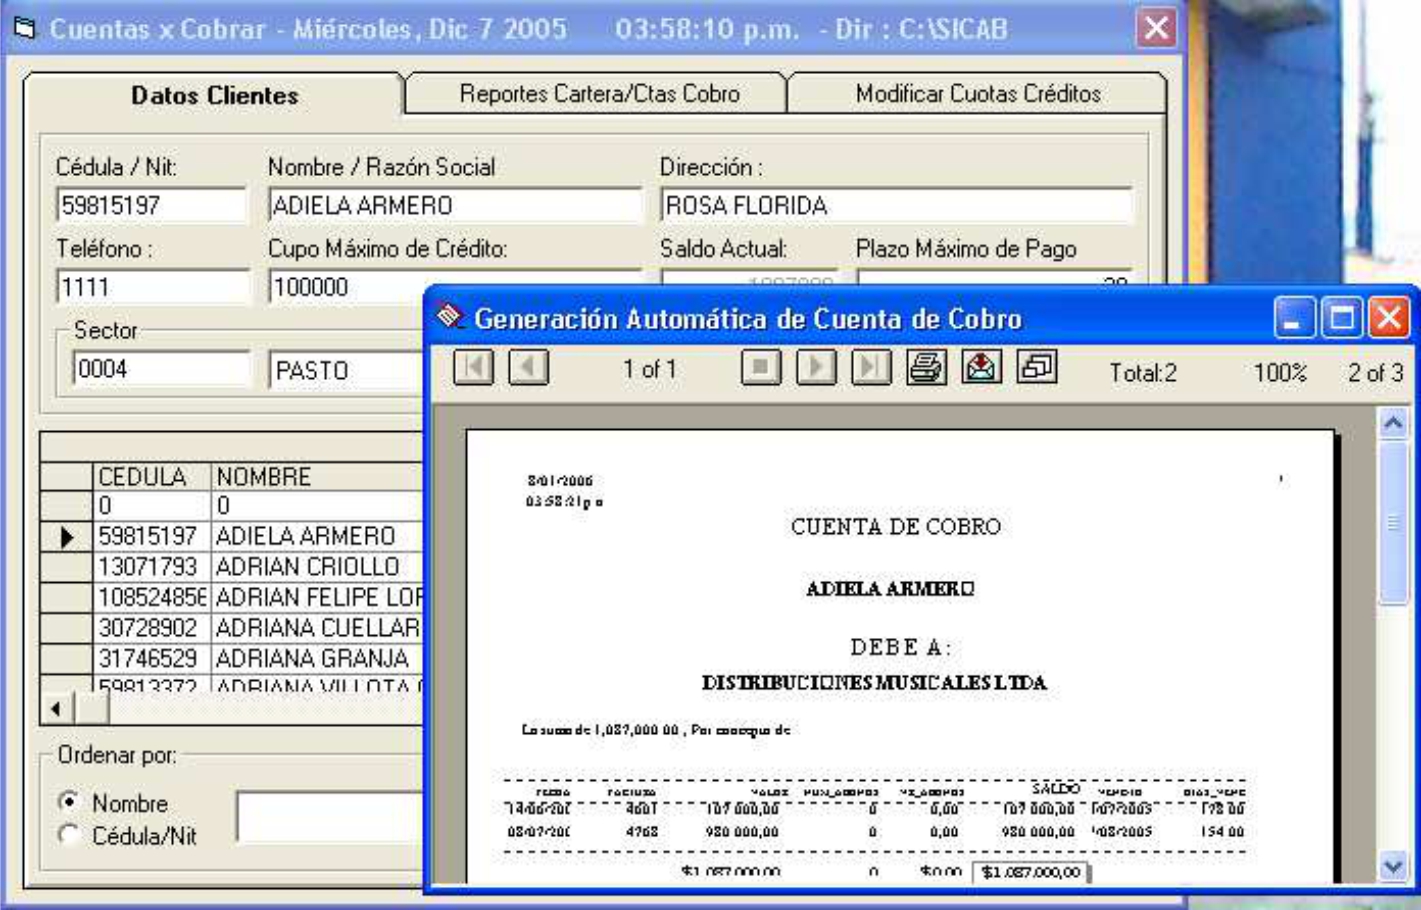Viewport: 1421px width, 910px height.
Task: Jump to last report page
Action: [x=871, y=369]
